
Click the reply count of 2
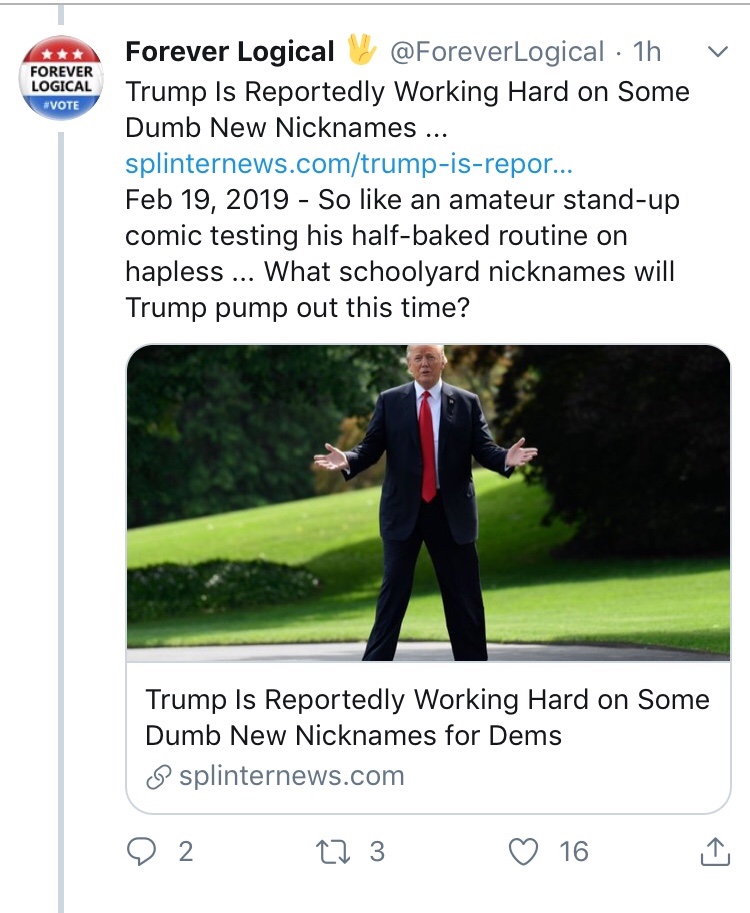[185, 851]
